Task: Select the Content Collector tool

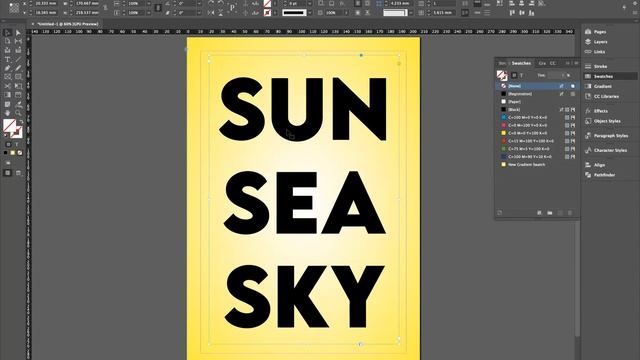Action: coord(7,50)
